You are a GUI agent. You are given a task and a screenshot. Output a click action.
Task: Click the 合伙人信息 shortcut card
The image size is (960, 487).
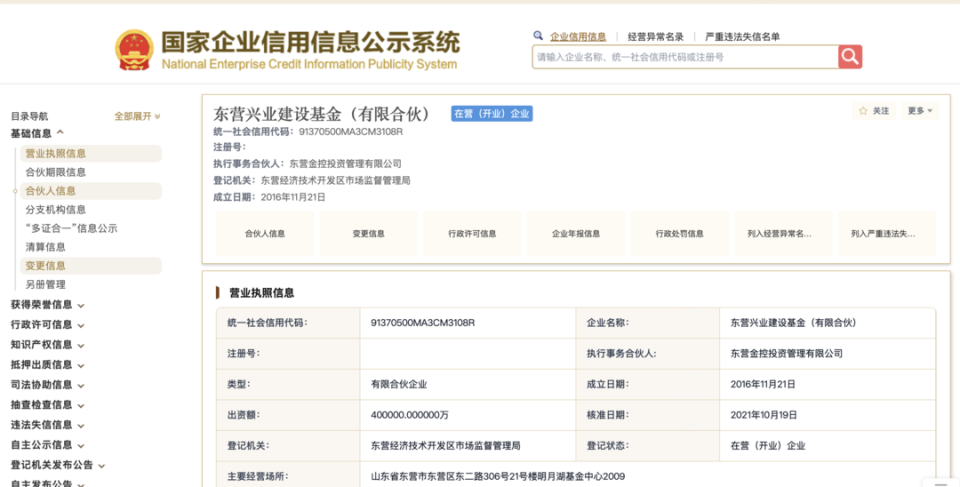(x=264, y=233)
